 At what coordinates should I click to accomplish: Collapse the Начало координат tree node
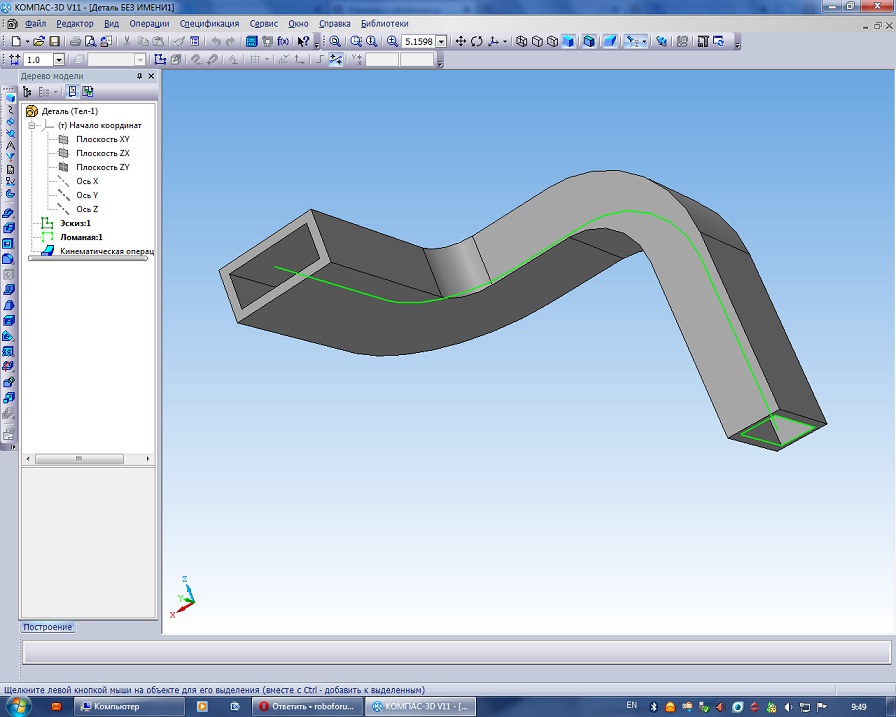(x=32, y=126)
